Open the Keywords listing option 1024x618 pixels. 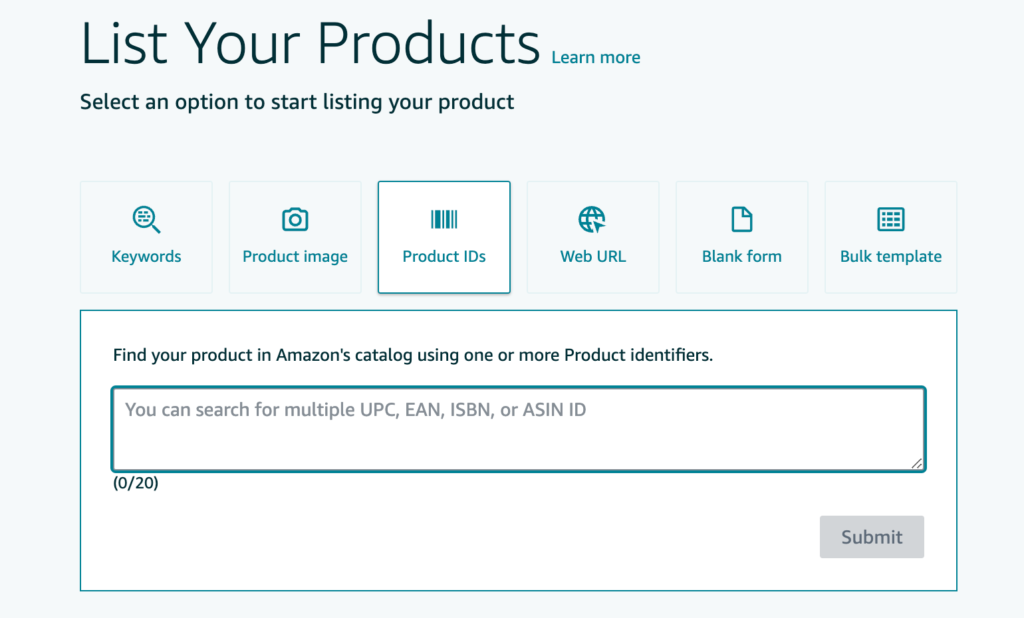coord(146,237)
